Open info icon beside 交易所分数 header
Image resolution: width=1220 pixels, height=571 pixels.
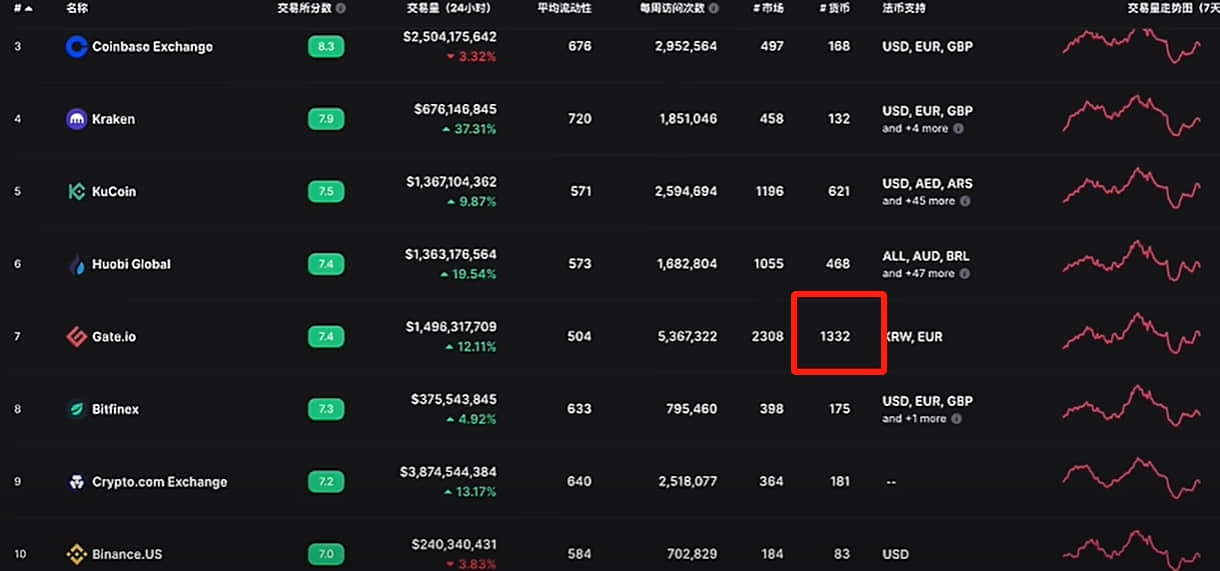pos(341,8)
